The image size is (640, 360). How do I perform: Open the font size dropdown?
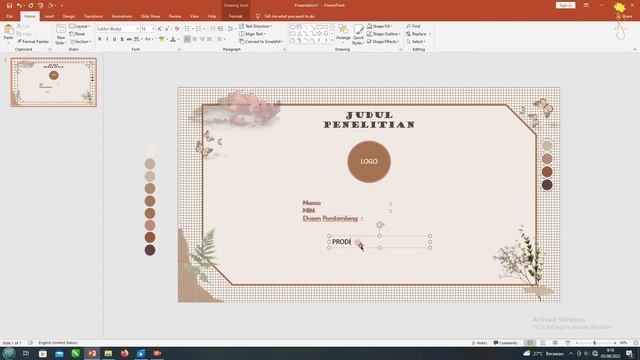click(x=153, y=29)
